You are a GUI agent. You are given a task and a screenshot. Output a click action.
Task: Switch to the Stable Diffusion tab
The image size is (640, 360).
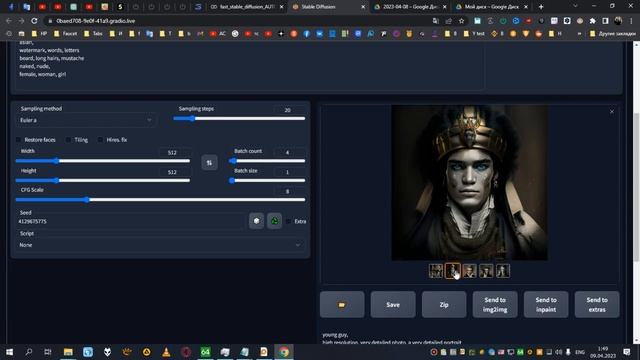coord(329,7)
